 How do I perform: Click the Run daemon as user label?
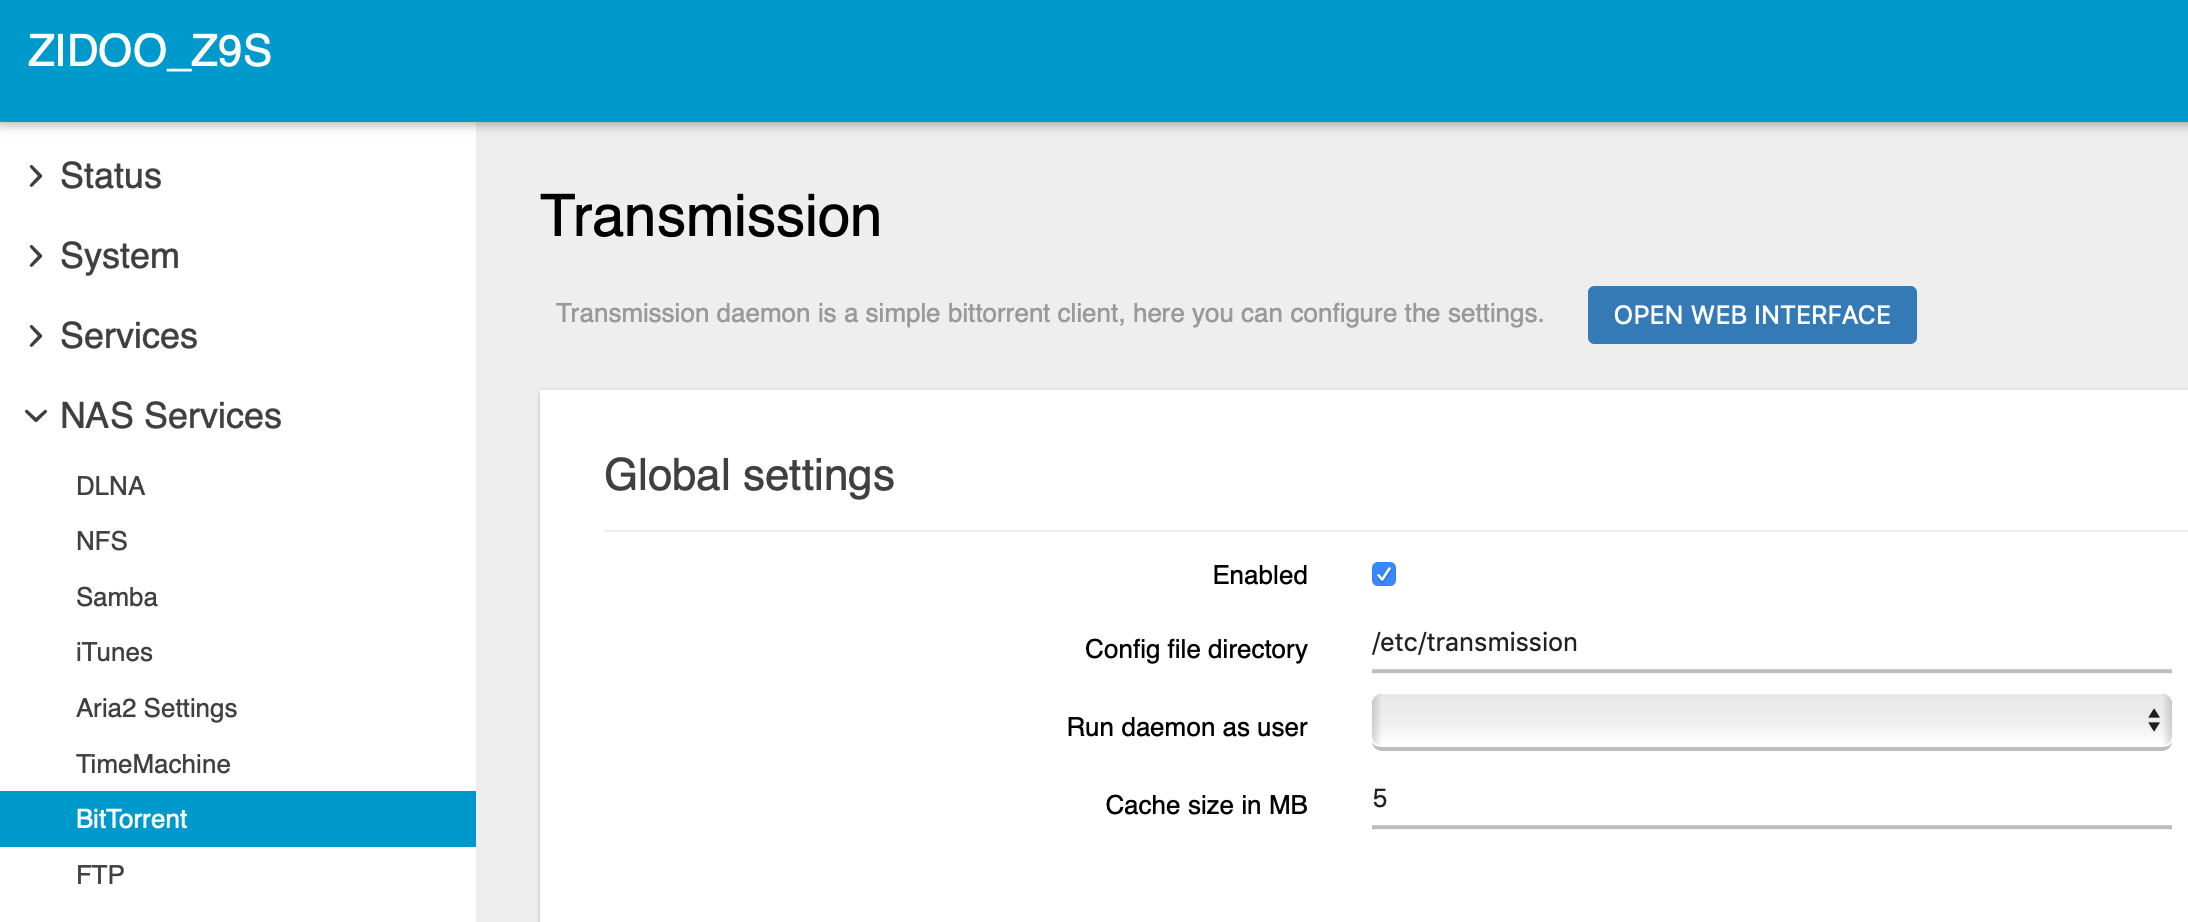1187,727
